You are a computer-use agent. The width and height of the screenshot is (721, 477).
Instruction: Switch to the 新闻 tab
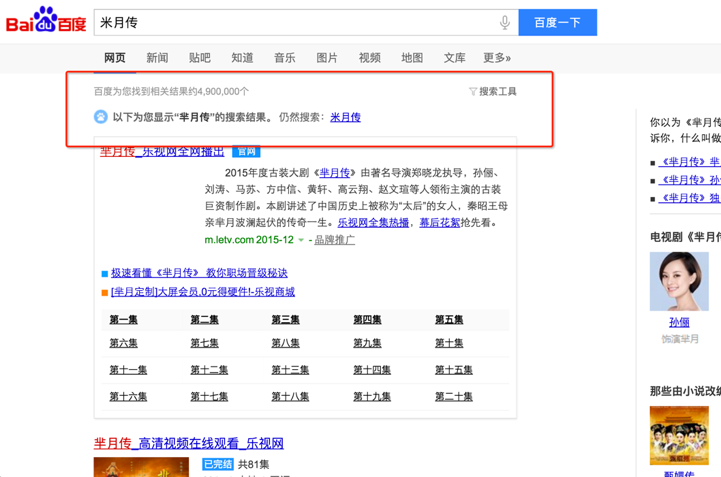(x=157, y=58)
